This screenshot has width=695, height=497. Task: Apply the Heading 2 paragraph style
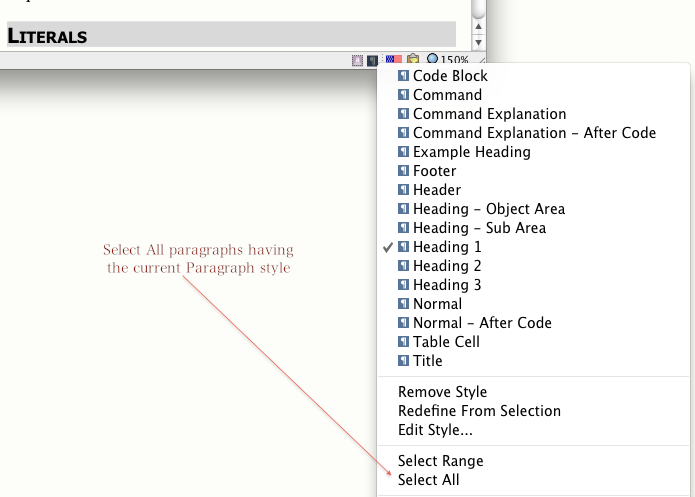[447, 266]
